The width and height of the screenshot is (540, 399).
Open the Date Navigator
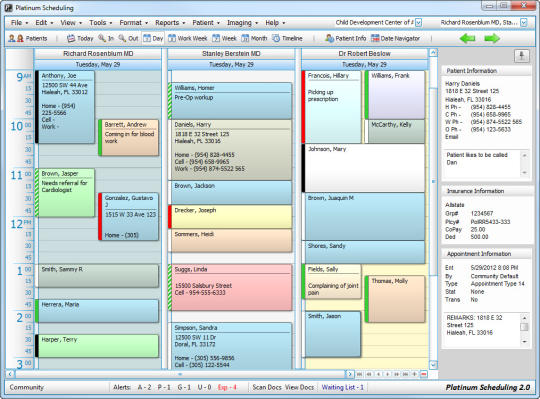[396, 38]
